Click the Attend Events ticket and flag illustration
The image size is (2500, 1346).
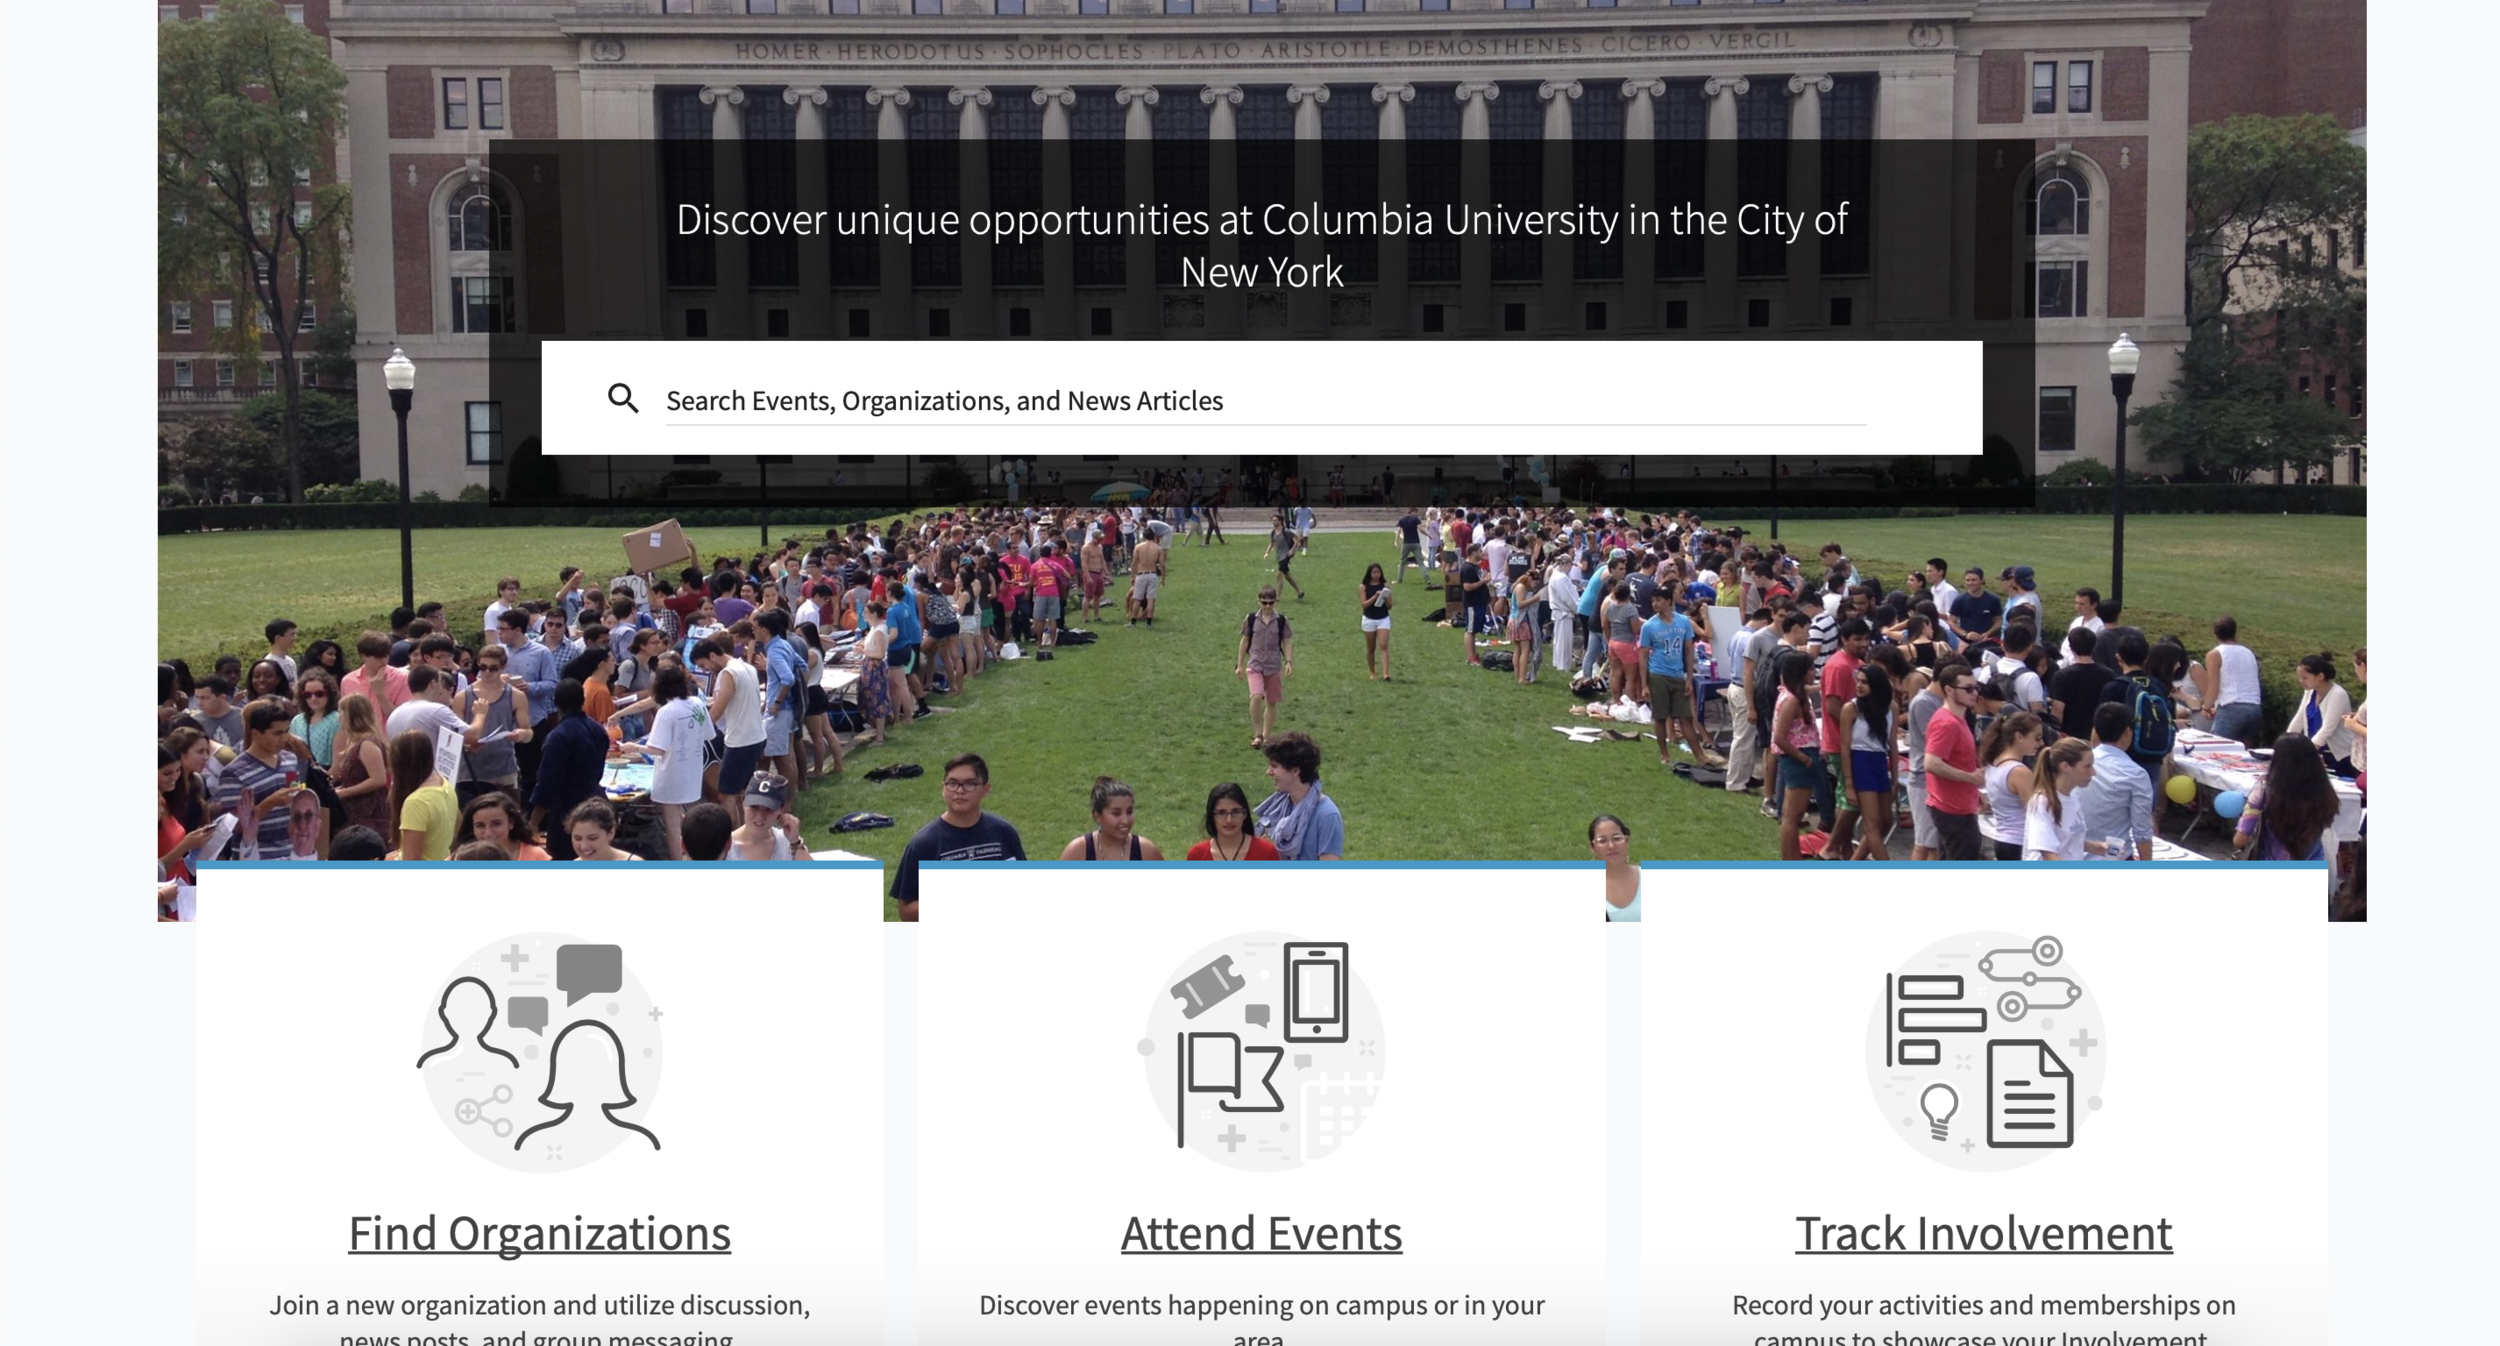pyautogui.click(x=1262, y=1051)
